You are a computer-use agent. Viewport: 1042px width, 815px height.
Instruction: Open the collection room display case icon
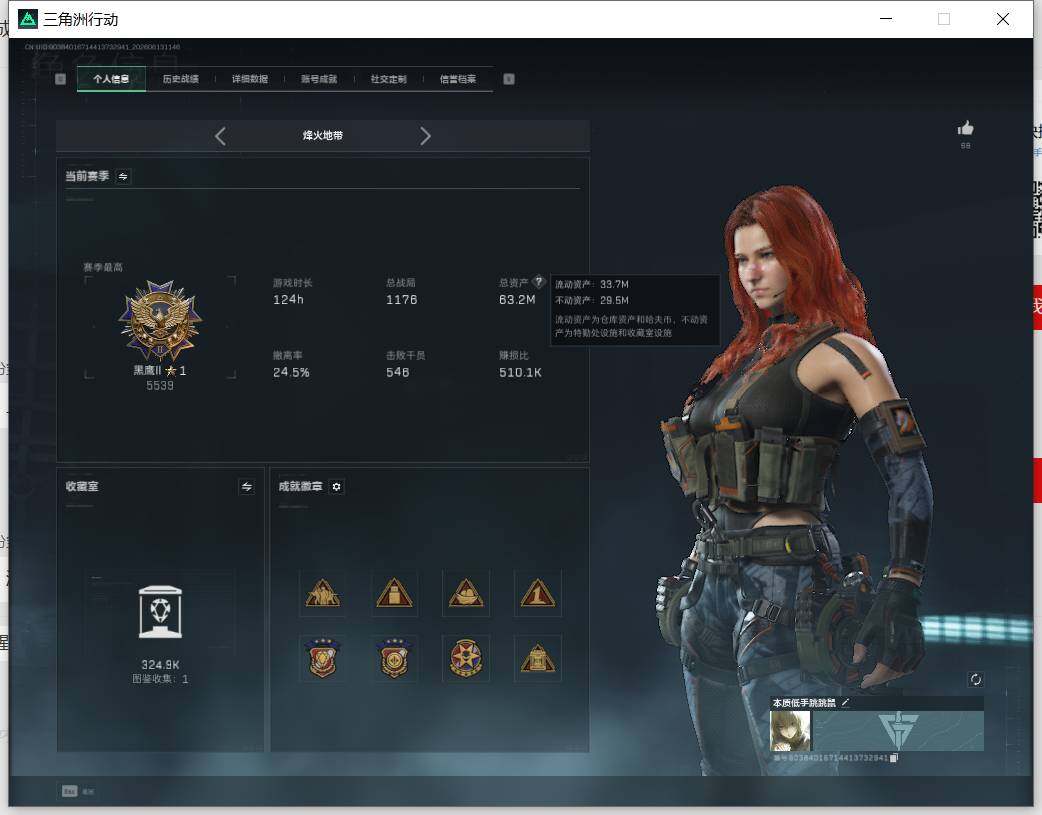click(x=160, y=612)
